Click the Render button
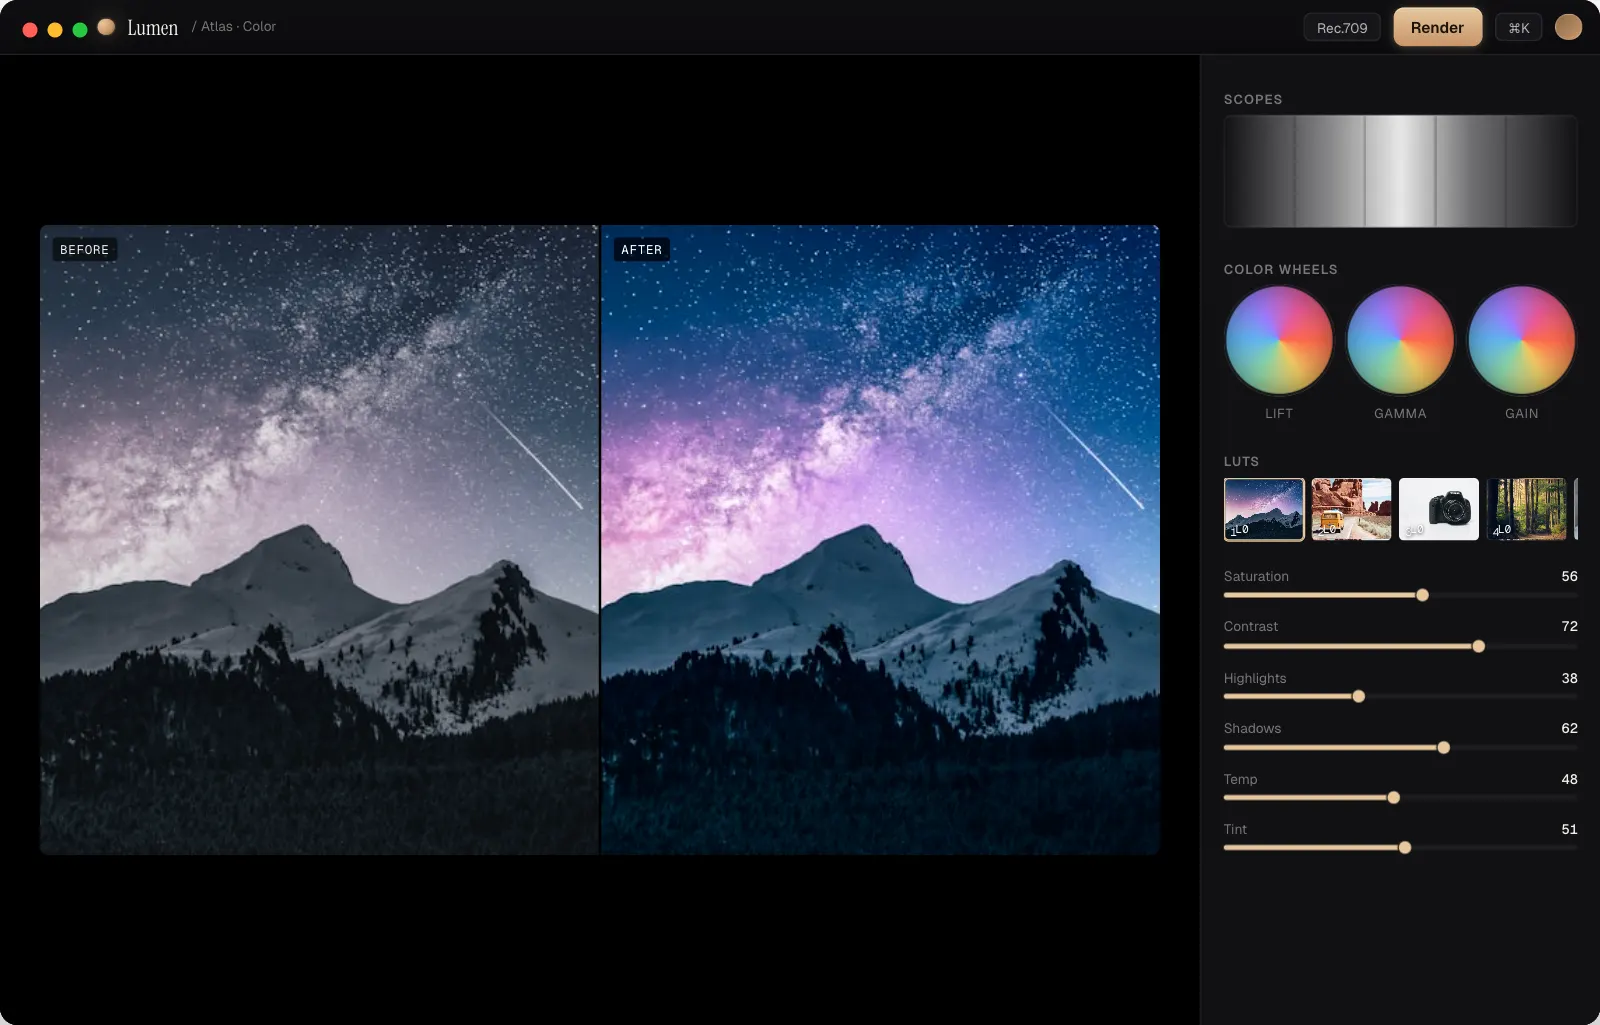Image resolution: width=1600 pixels, height=1025 pixels. click(1437, 28)
